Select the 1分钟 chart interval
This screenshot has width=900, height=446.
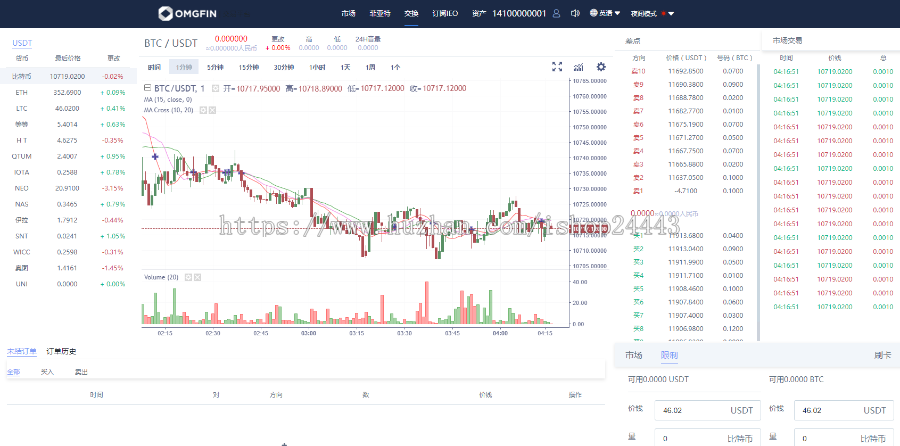tap(184, 67)
